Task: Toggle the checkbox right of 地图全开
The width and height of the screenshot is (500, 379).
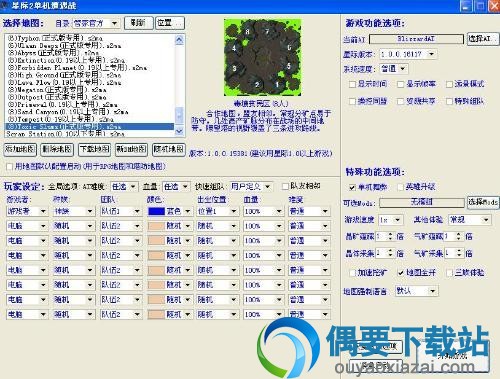Action: [x=449, y=273]
